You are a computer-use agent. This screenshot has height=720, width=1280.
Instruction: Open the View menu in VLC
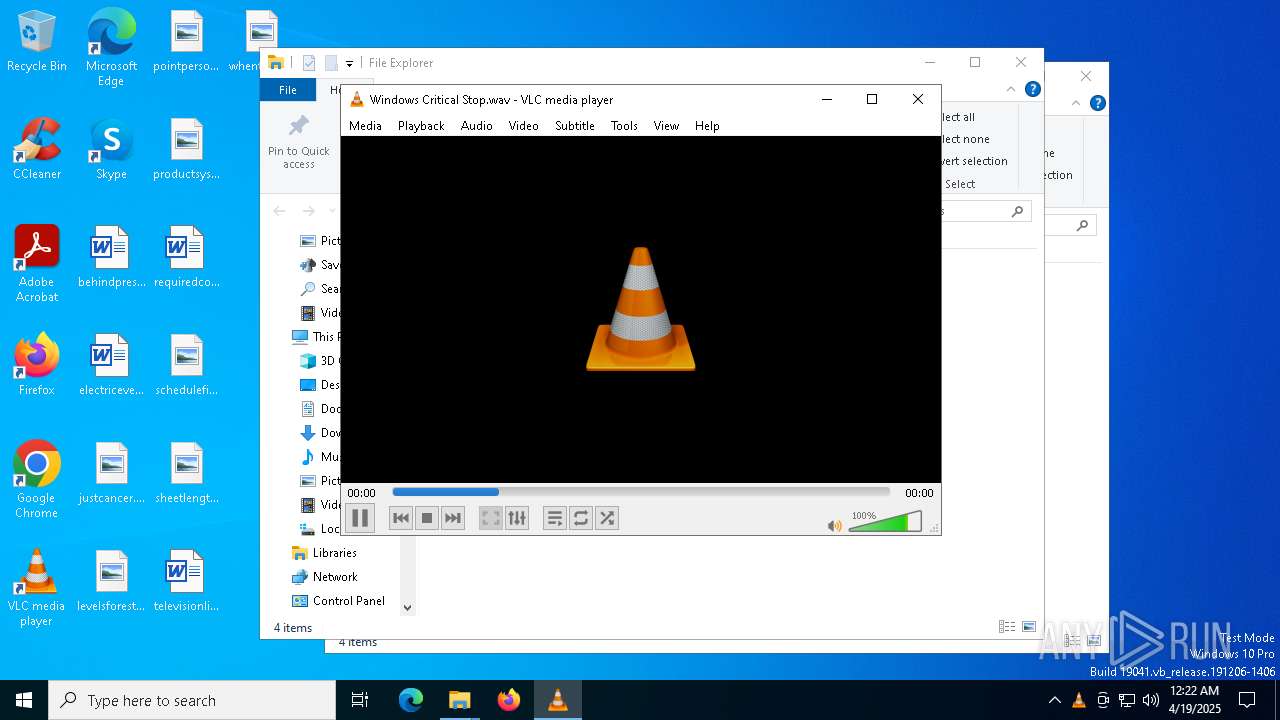click(x=666, y=126)
